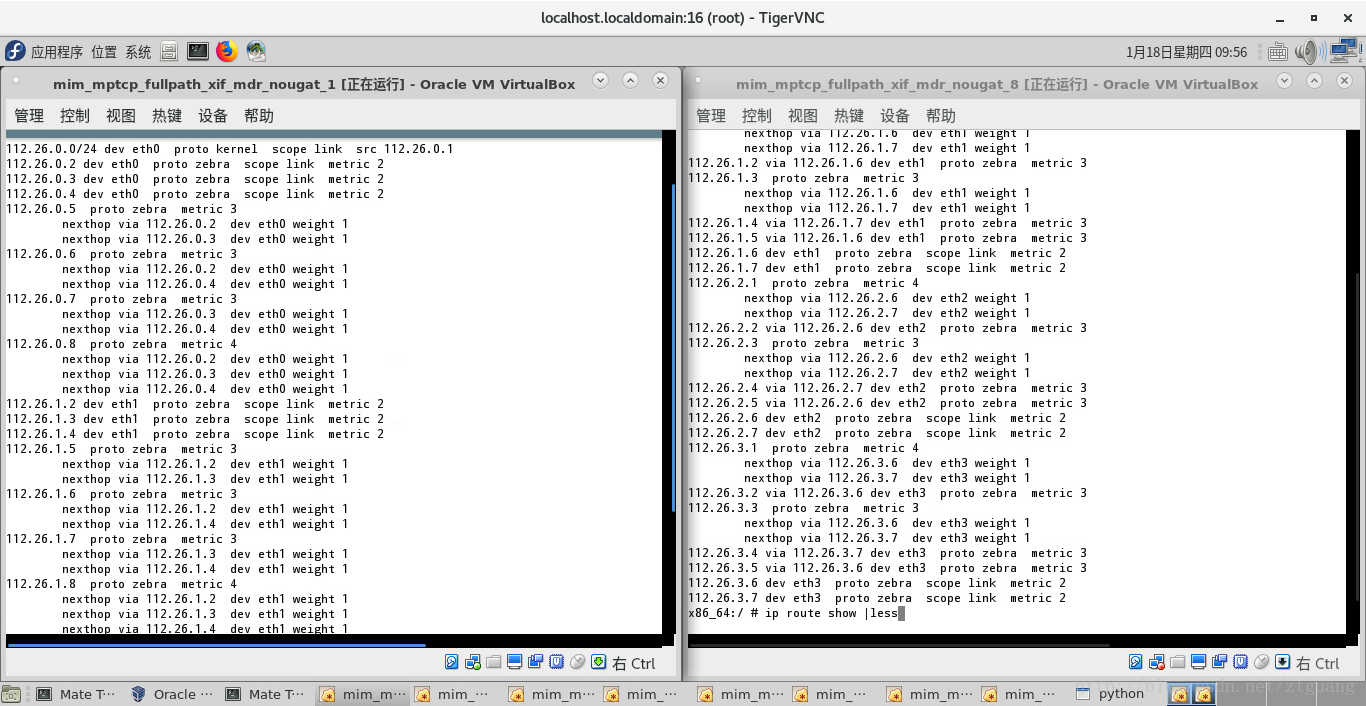Launch Firefox from the top panel
The width and height of the screenshot is (1366, 706).
click(x=227, y=51)
